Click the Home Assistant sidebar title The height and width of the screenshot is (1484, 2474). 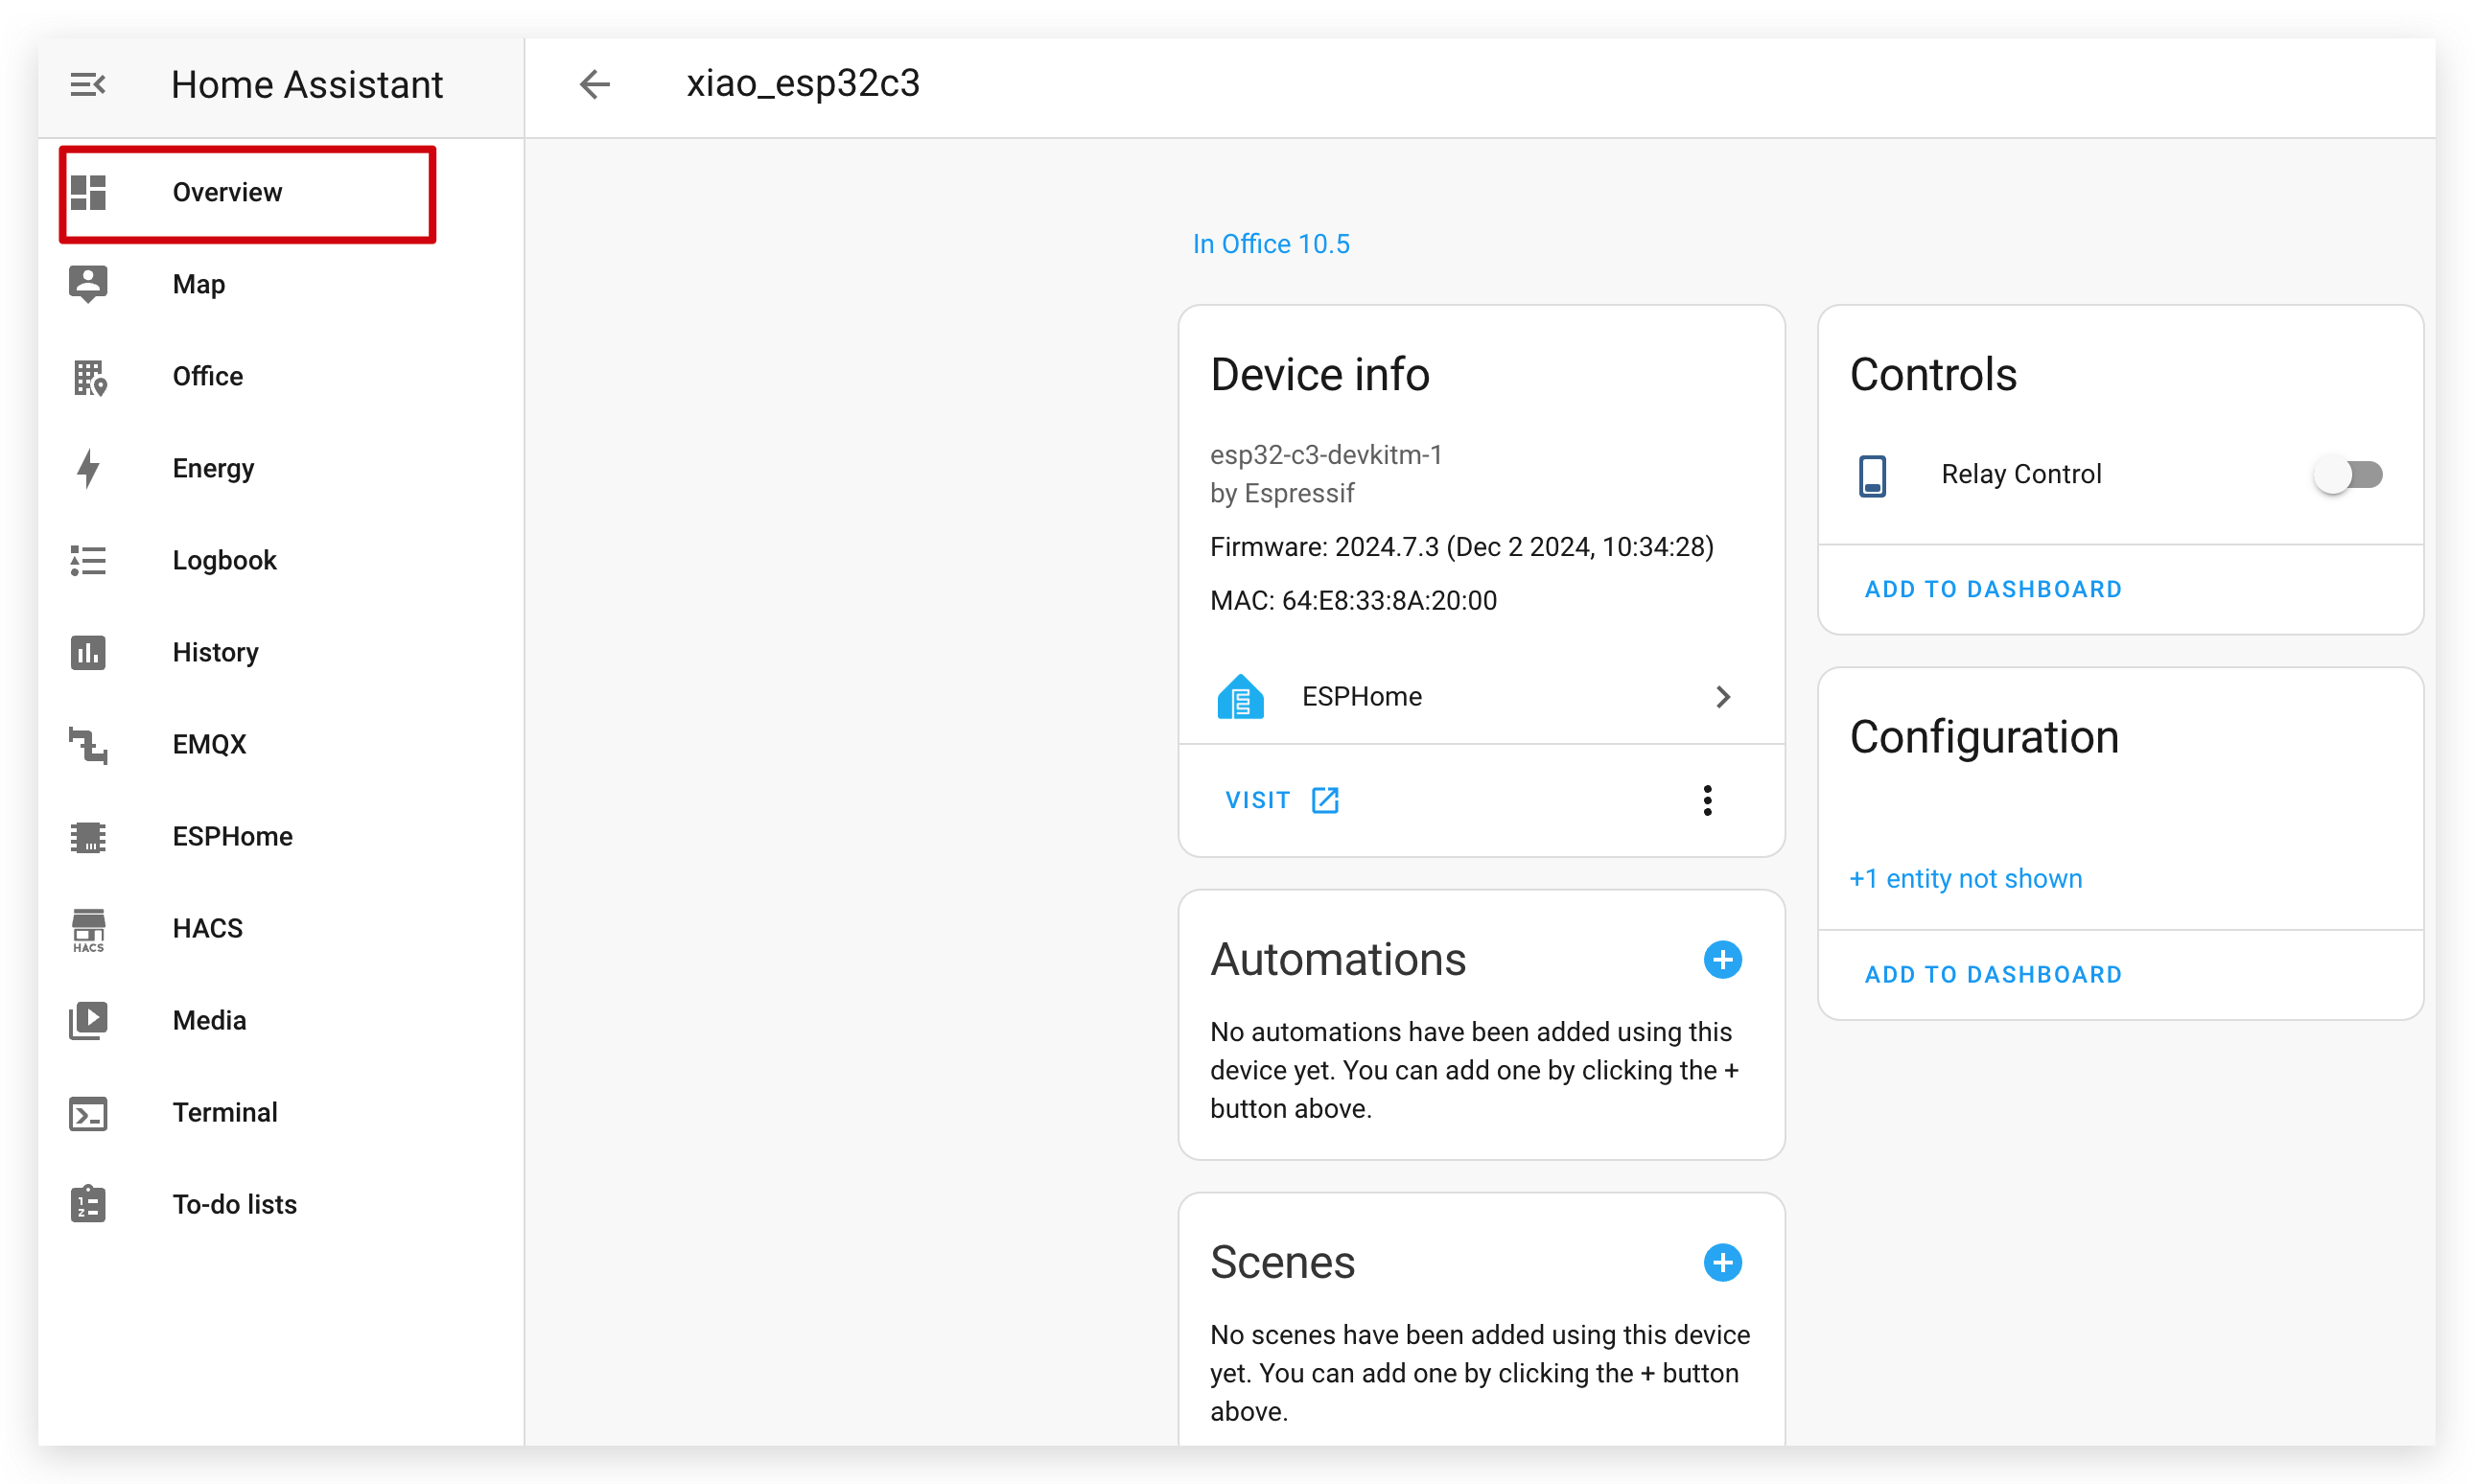click(x=307, y=85)
